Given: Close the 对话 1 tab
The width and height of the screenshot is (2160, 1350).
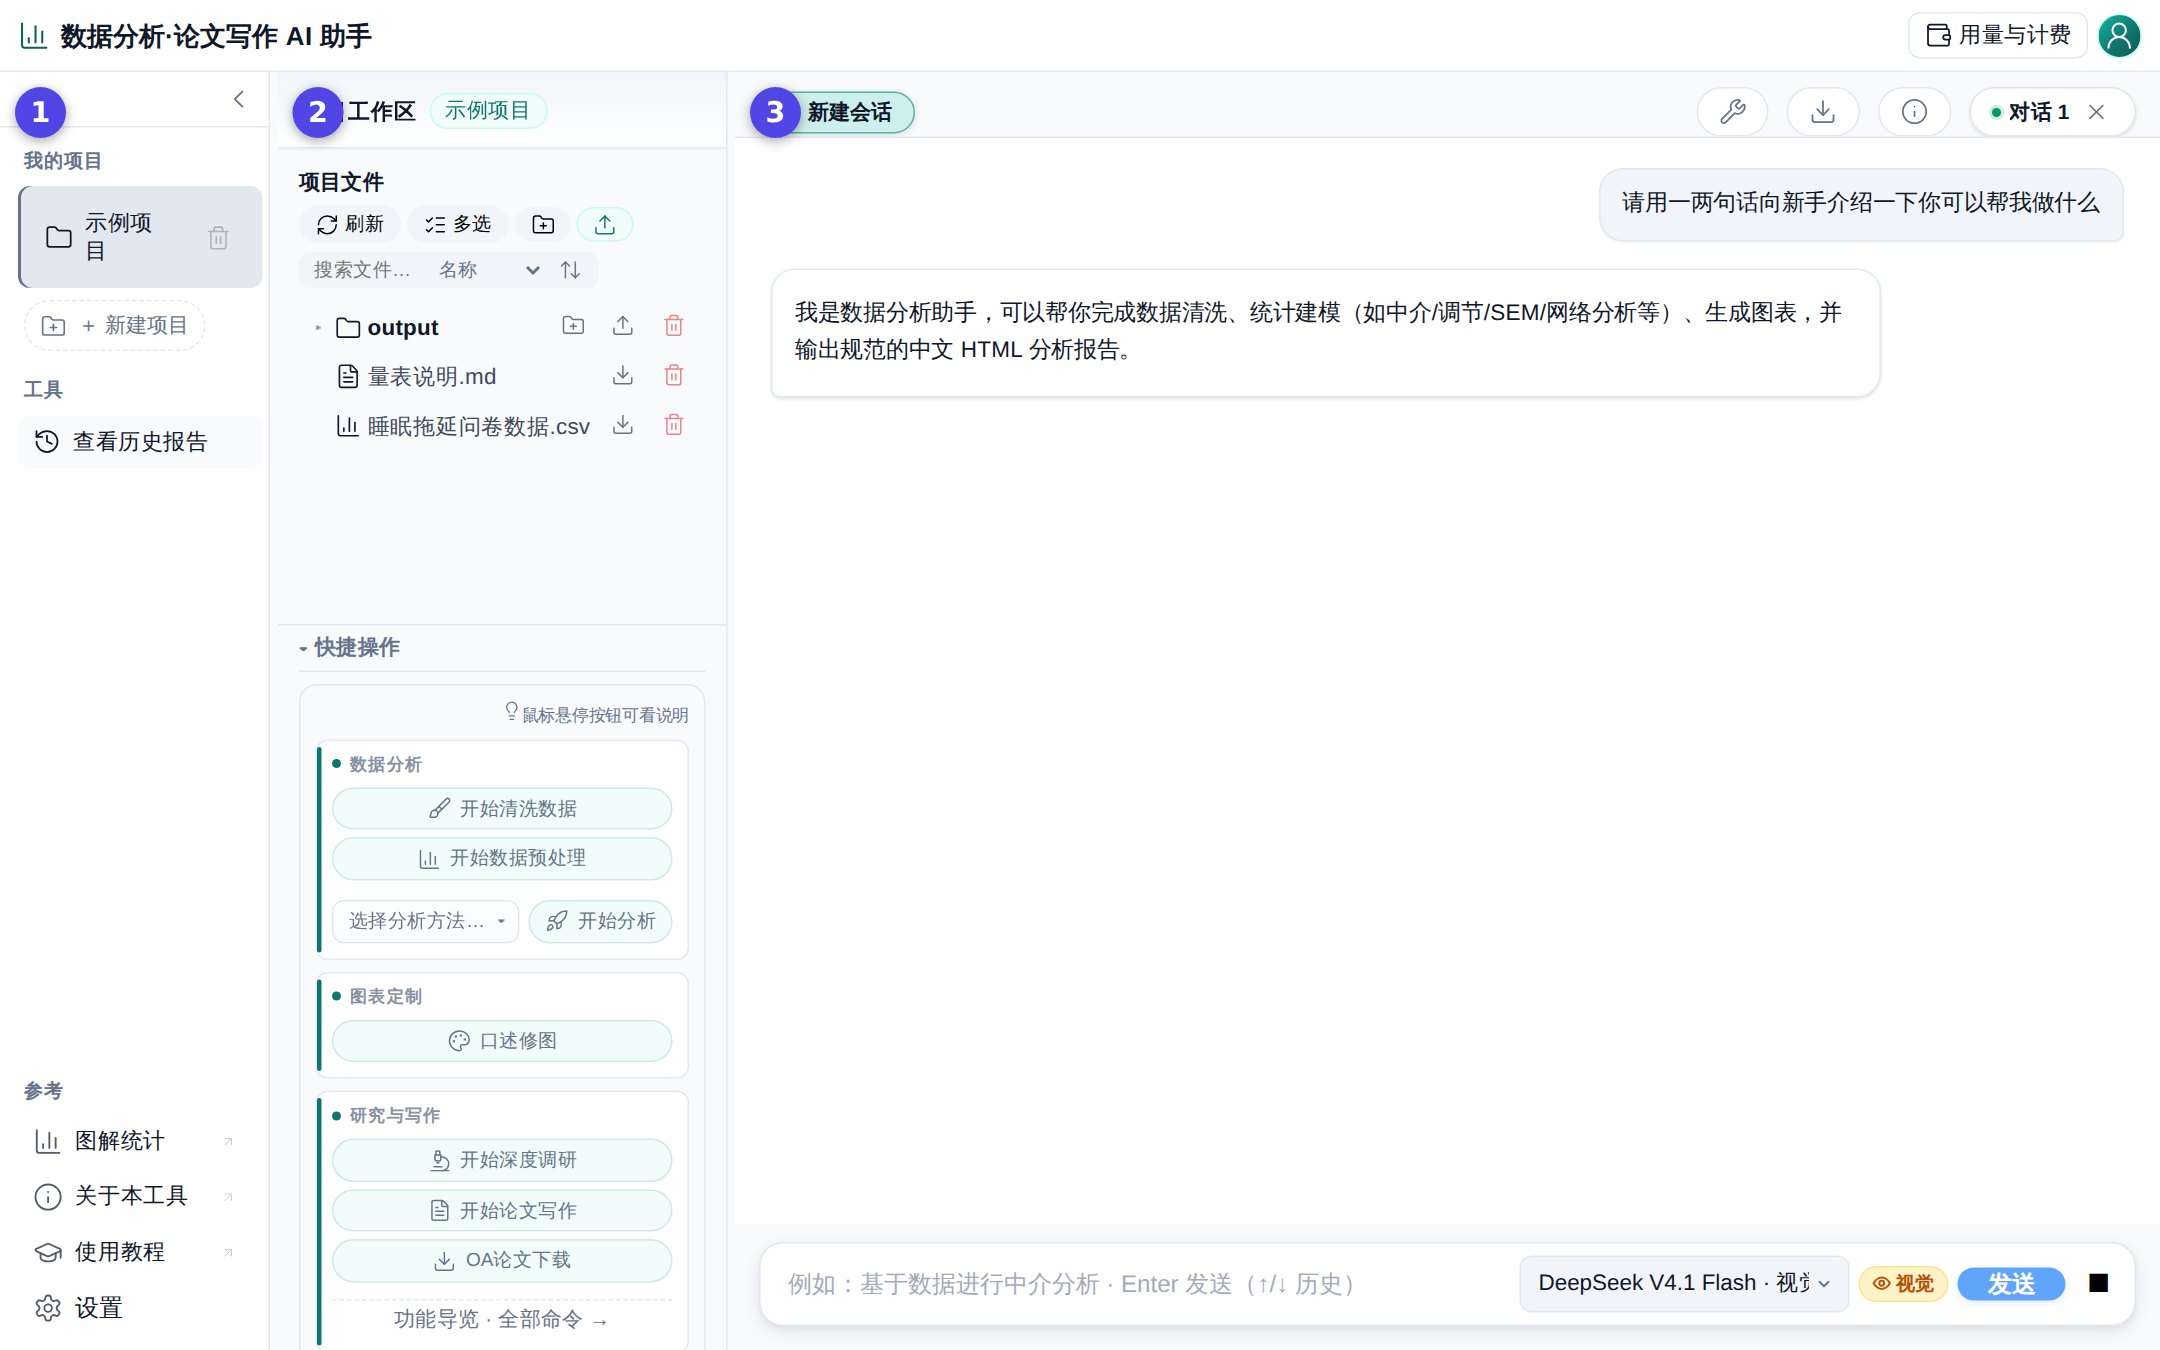Looking at the screenshot, I should click(2097, 112).
